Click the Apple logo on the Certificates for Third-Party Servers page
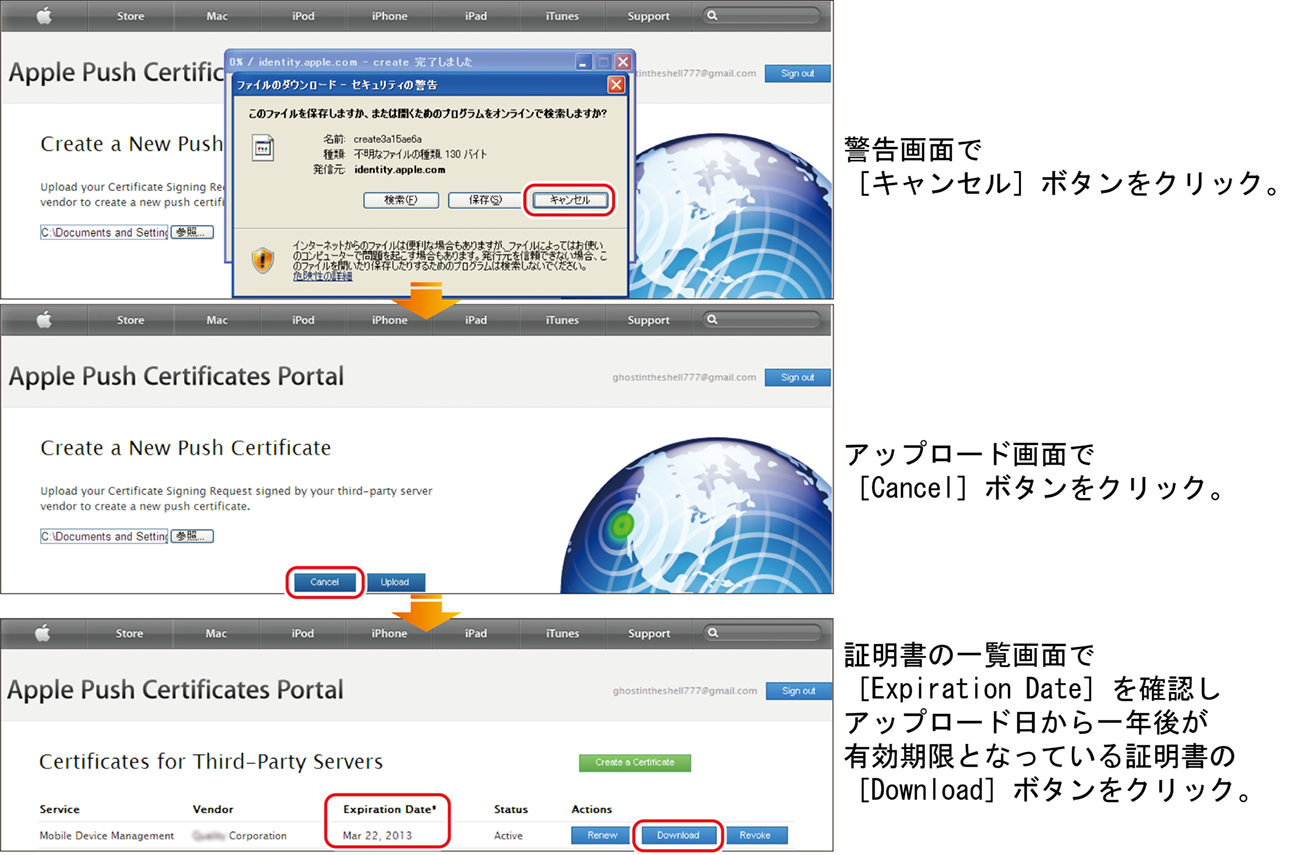This screenshot has height=855, width=1293. pos(44,632)
